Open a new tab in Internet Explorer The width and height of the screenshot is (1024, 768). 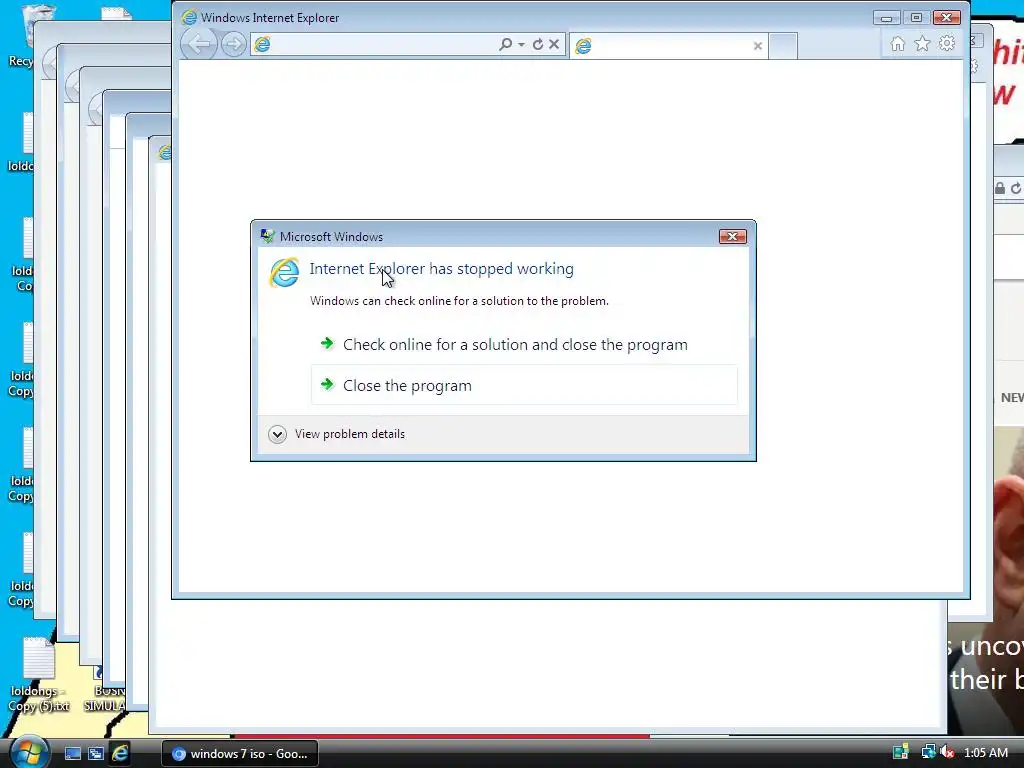(783, 46)
